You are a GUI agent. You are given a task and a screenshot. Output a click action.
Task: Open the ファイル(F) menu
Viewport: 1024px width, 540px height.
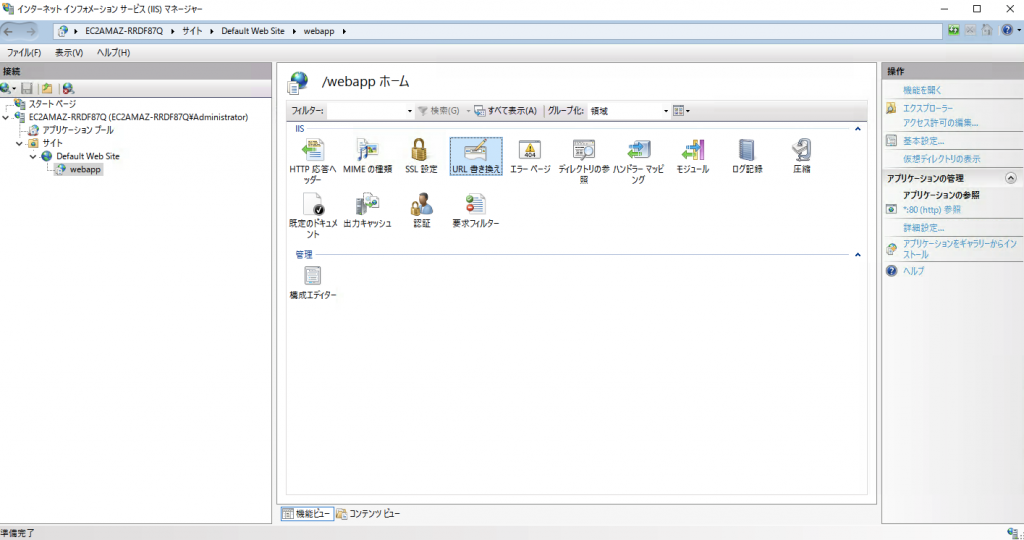(24, 52)
